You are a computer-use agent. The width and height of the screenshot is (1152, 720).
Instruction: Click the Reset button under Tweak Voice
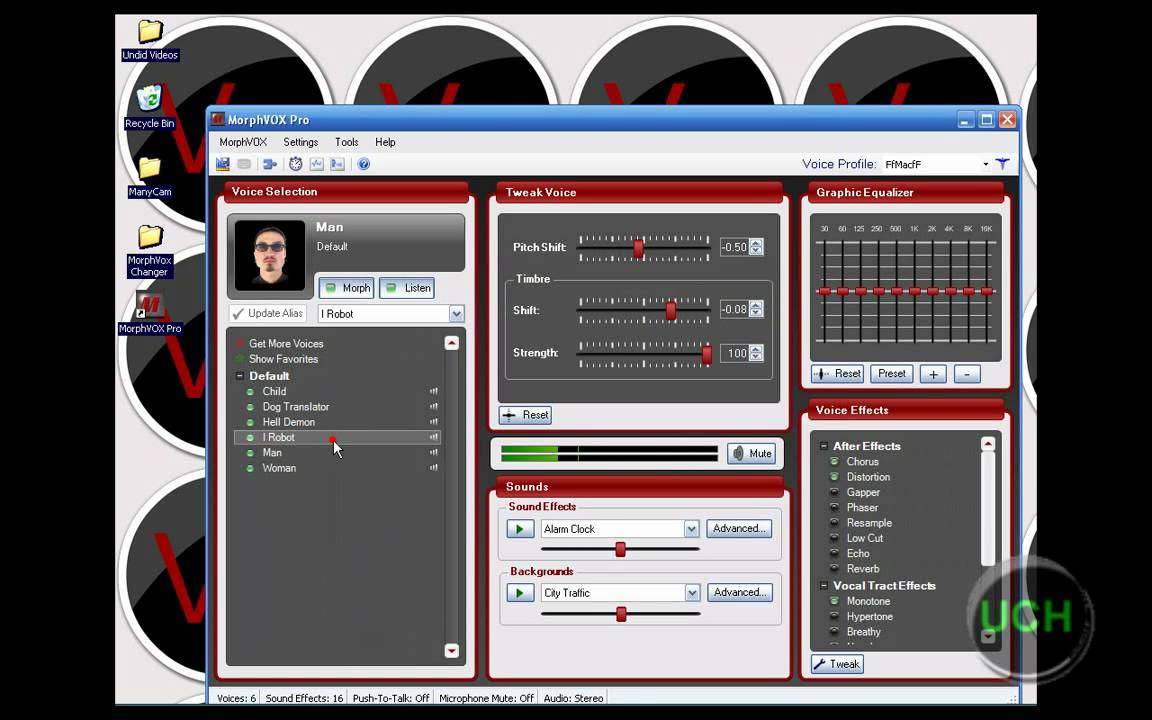point(525,415)
